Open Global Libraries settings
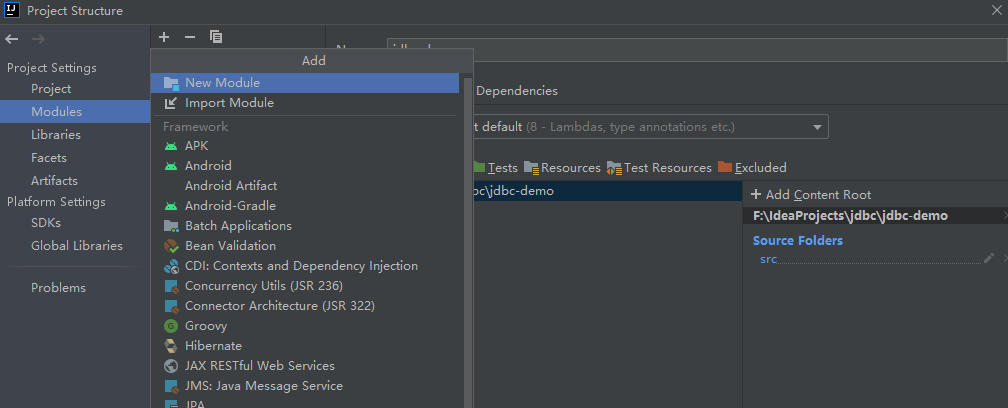The height and width of the screenshot is (408, 1008). click(x=75, y=246)
